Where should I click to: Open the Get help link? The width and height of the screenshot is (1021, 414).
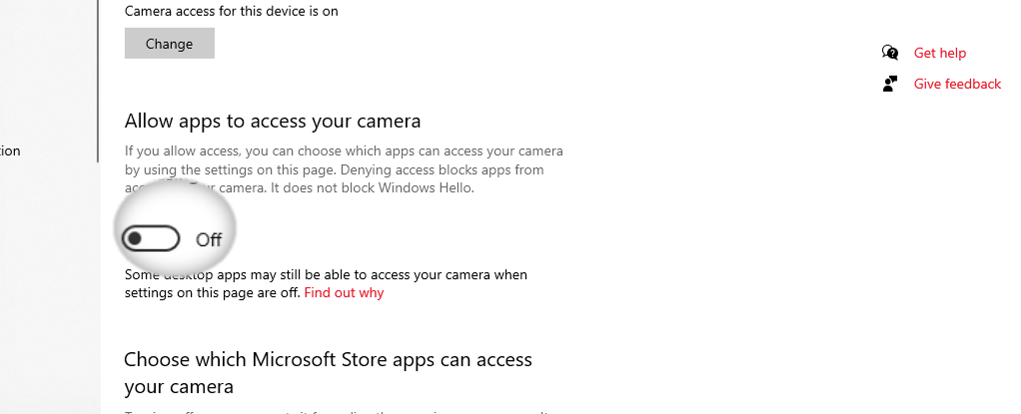coord(939,53)
